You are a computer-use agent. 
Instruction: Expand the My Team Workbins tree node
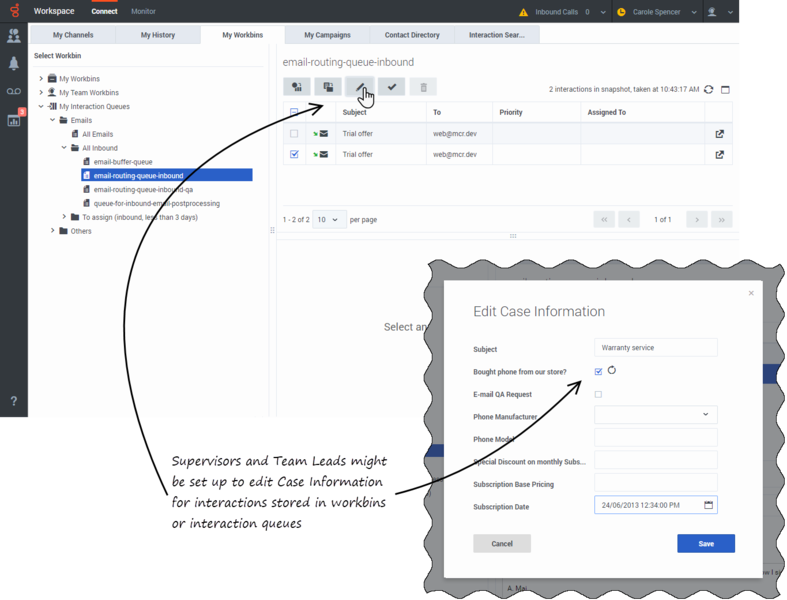pyautogui.click(x=41, y=92)
